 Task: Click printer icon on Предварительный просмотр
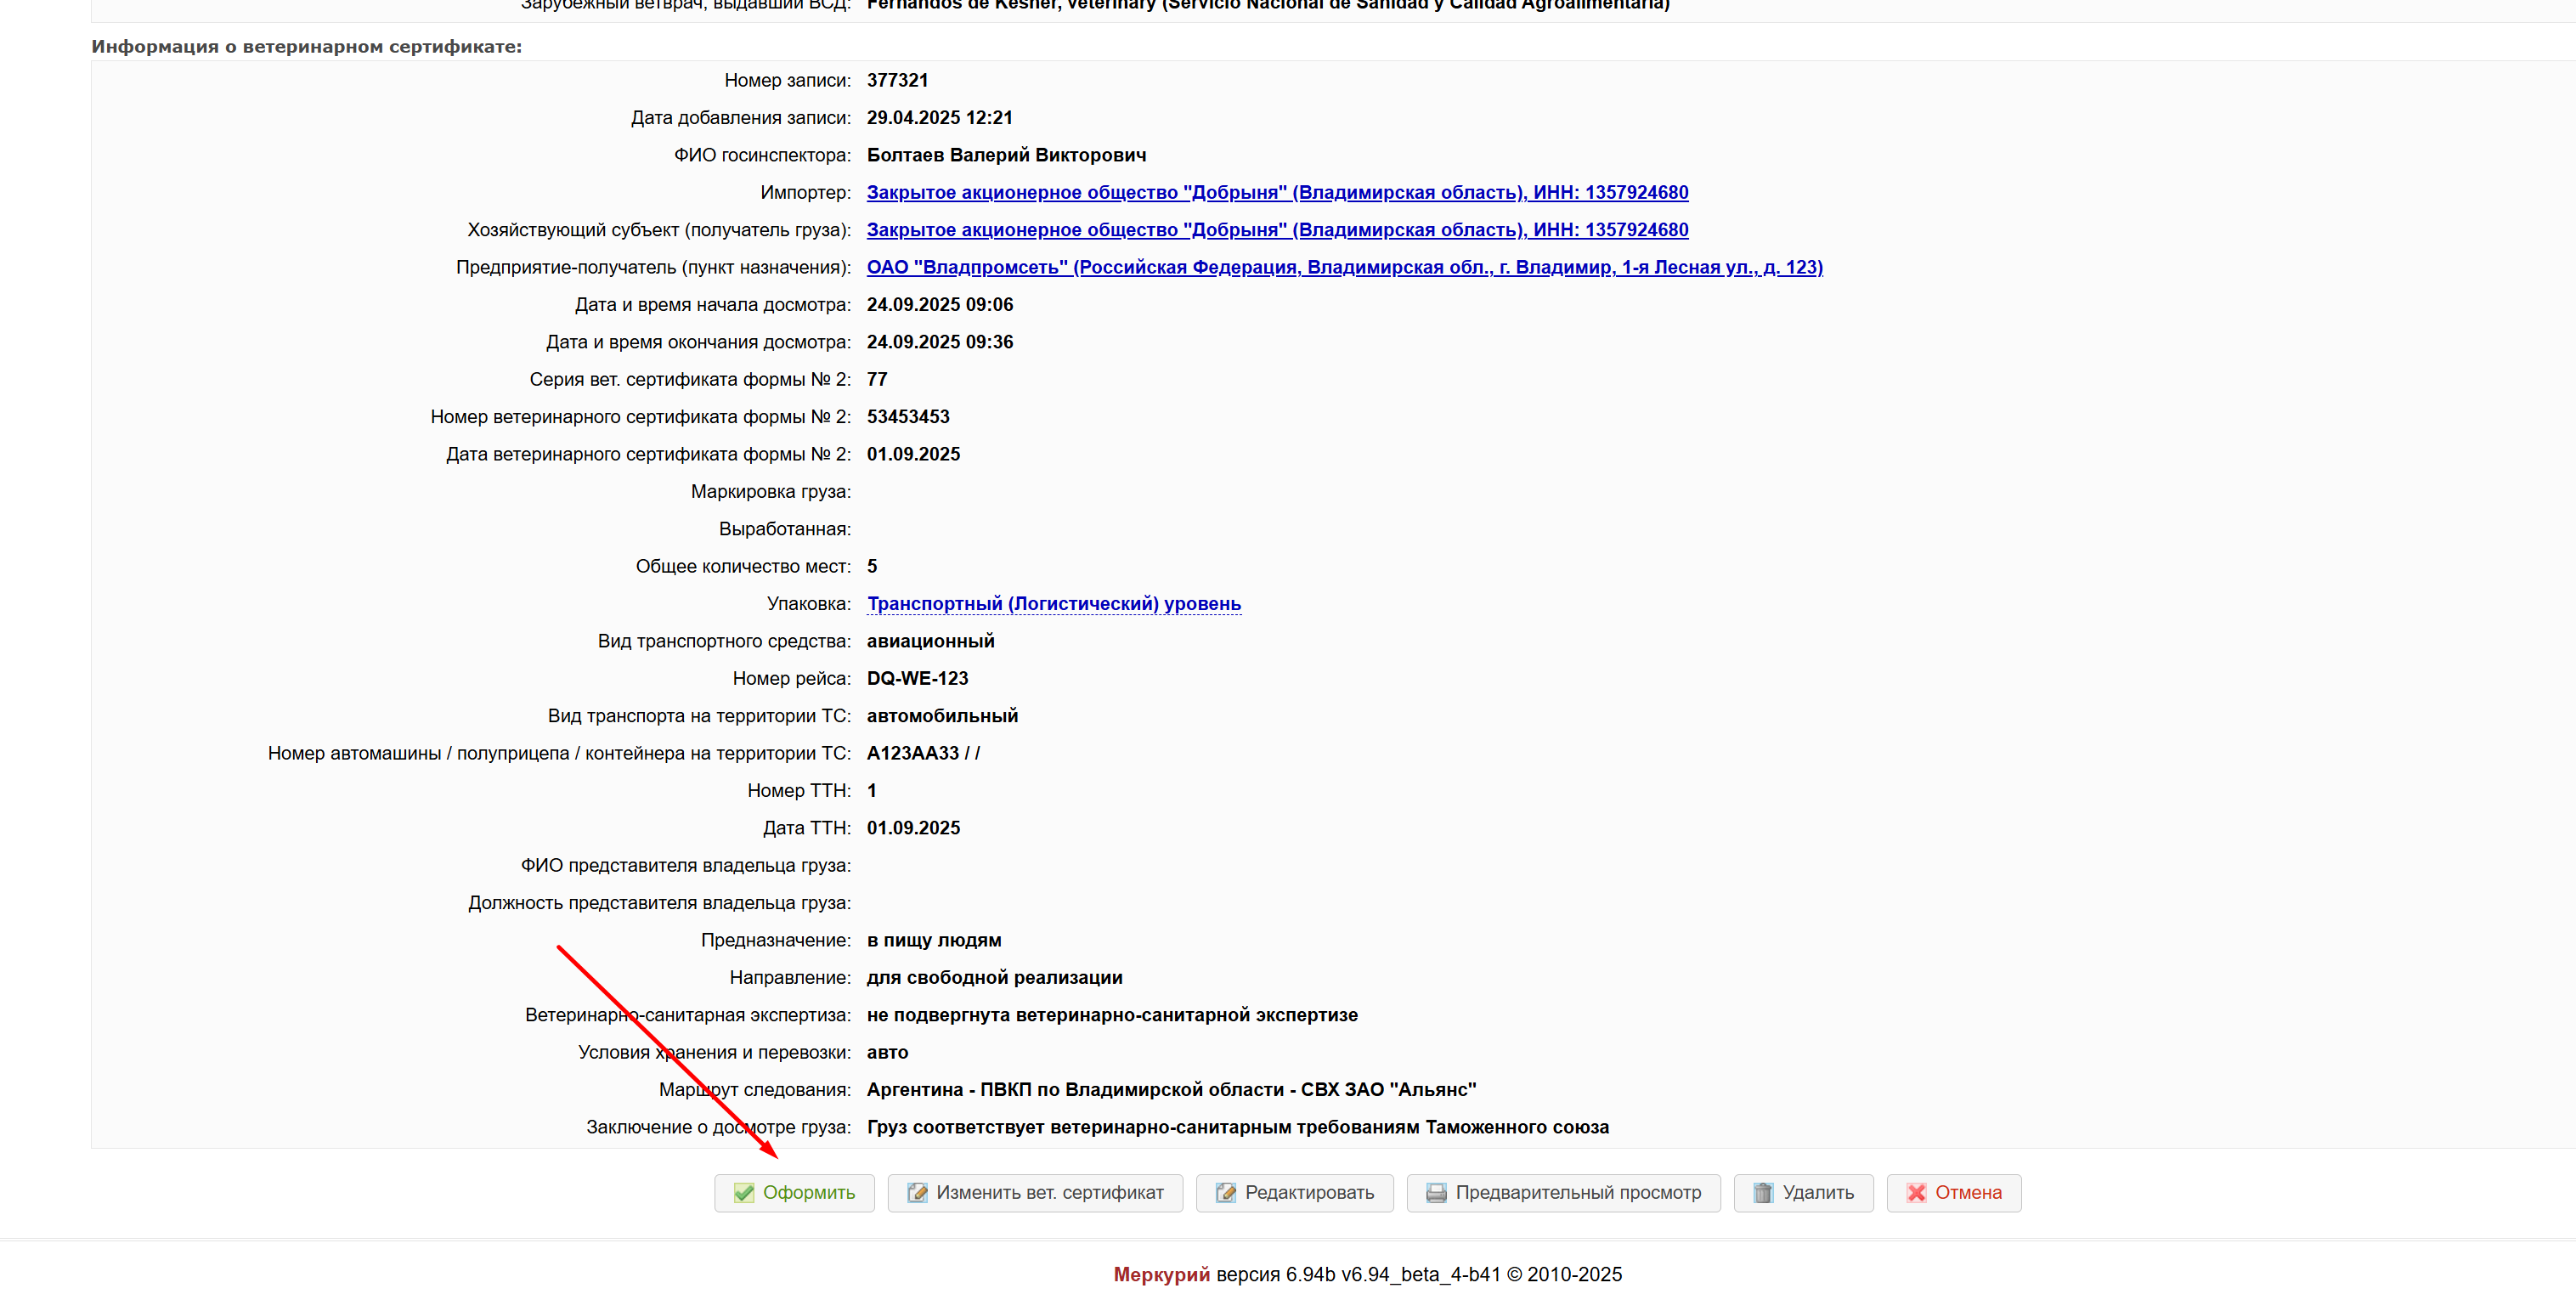click(1436, 1193)
